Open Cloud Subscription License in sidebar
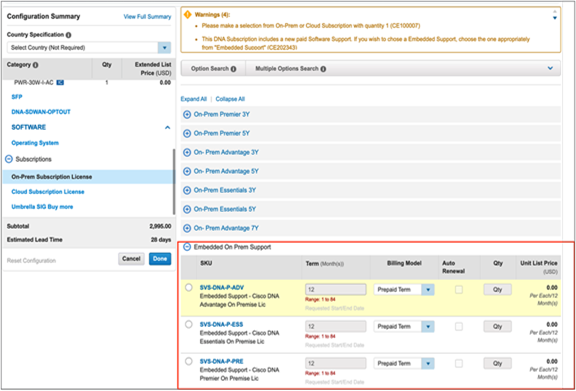The image size is (576, 391). point(48,192)
